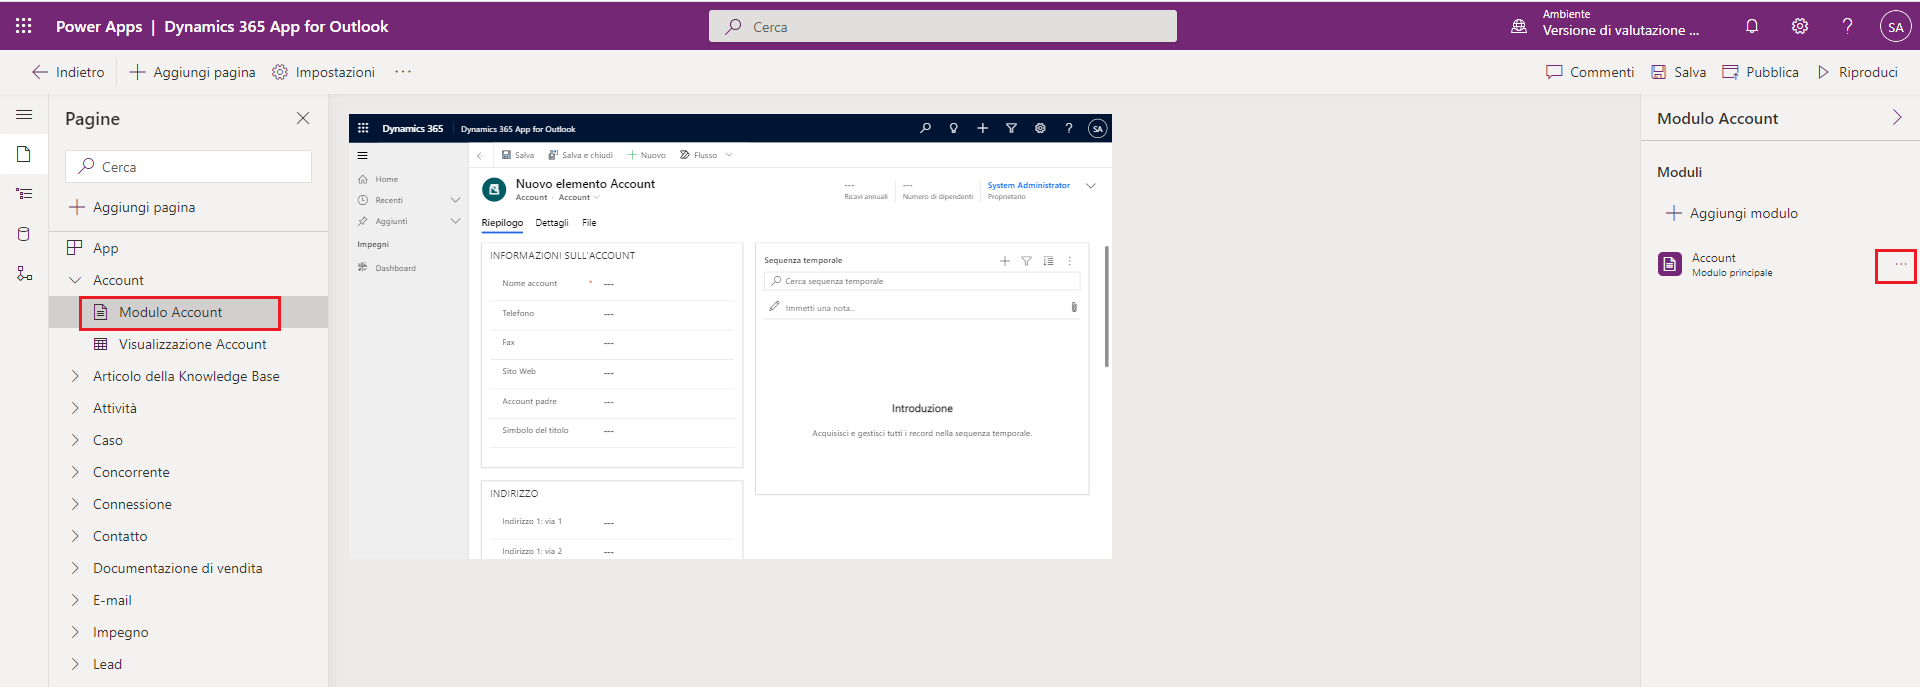
Task: Click Pubblica button
Action: pyautogui.click(x=1760, y=72)
